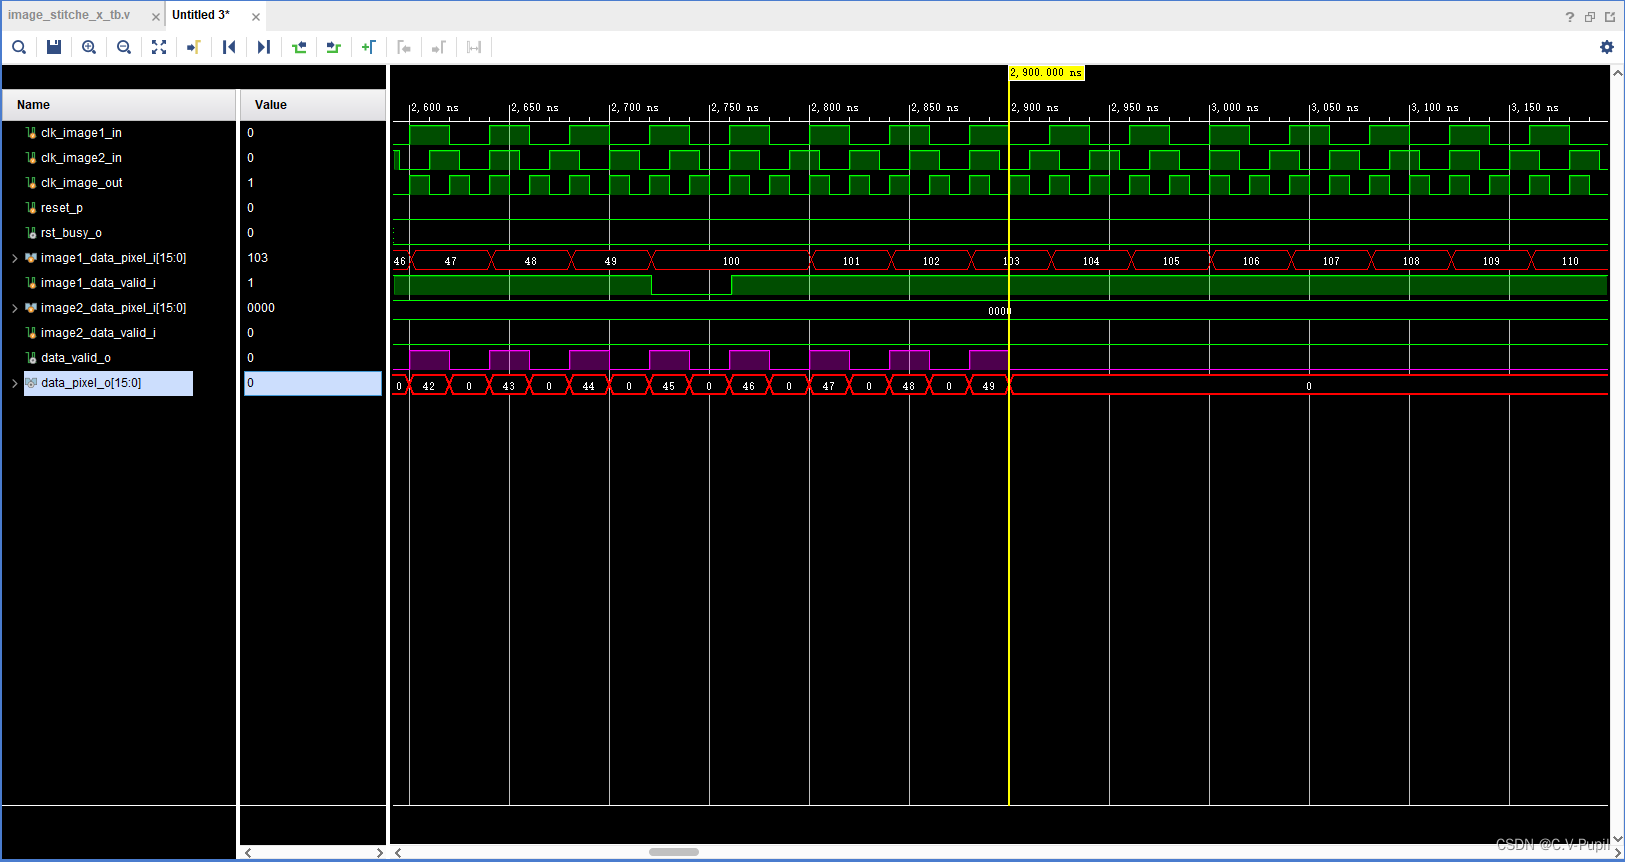This screenshot has height=862, width=1625.
Task: Click the 100 segment in image1_data_pixel_i waveform
Action: pos(731,261)
